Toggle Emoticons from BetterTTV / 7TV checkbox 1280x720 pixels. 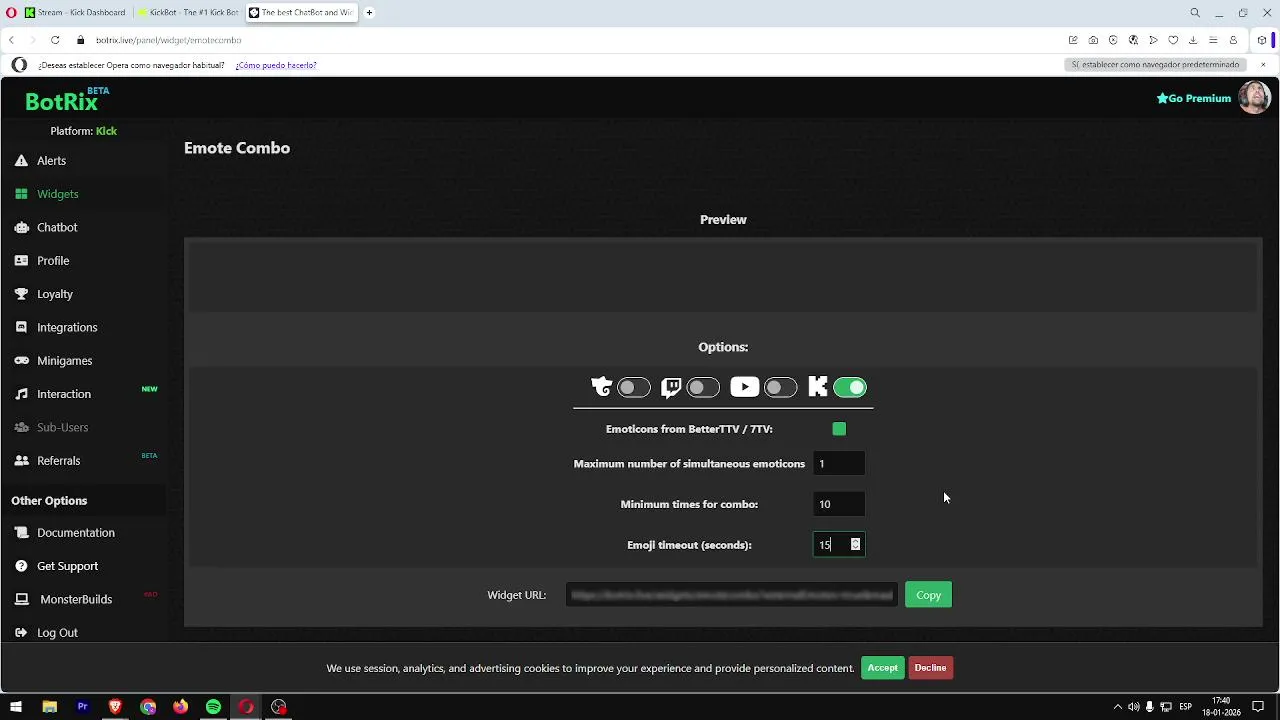[x=839, y=429]
